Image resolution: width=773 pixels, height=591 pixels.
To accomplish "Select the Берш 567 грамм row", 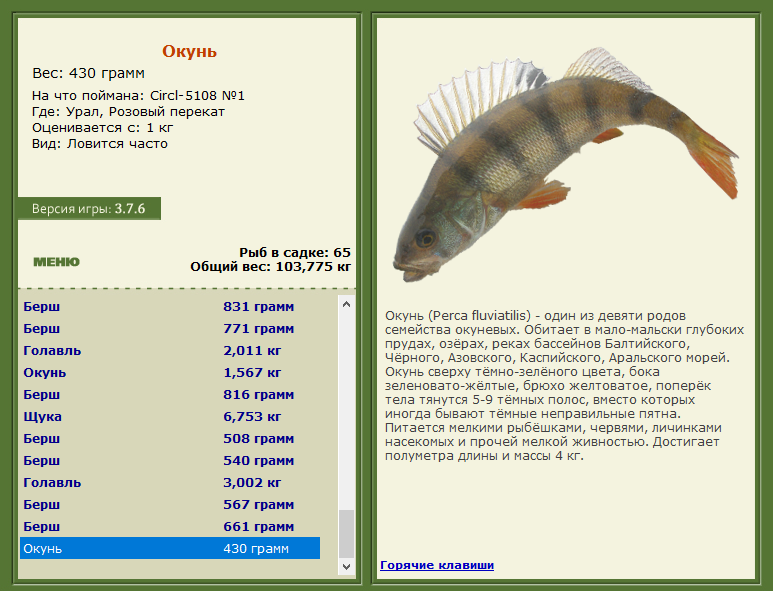I will (169, 505).
